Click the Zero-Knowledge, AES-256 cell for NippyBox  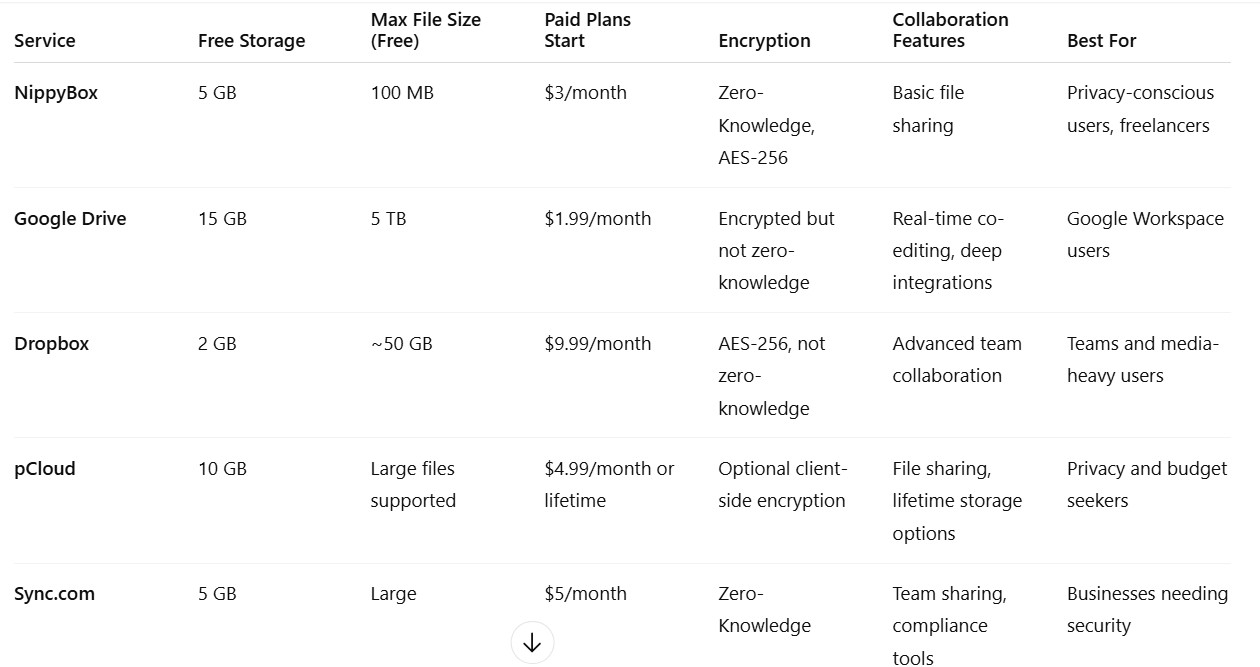click(x=766, y=125)
